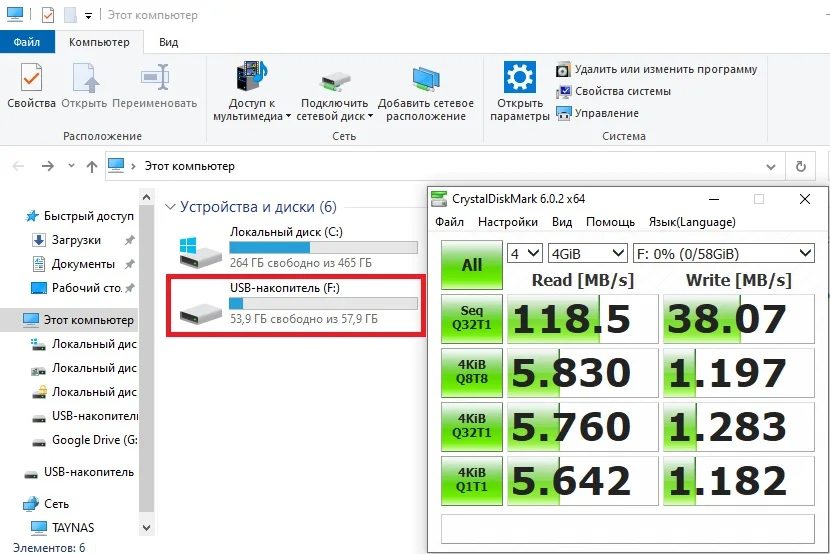830x554 pixels.
Task: Select Быстрый доступ in the navigation pane
Action: [x=80, y=216]
